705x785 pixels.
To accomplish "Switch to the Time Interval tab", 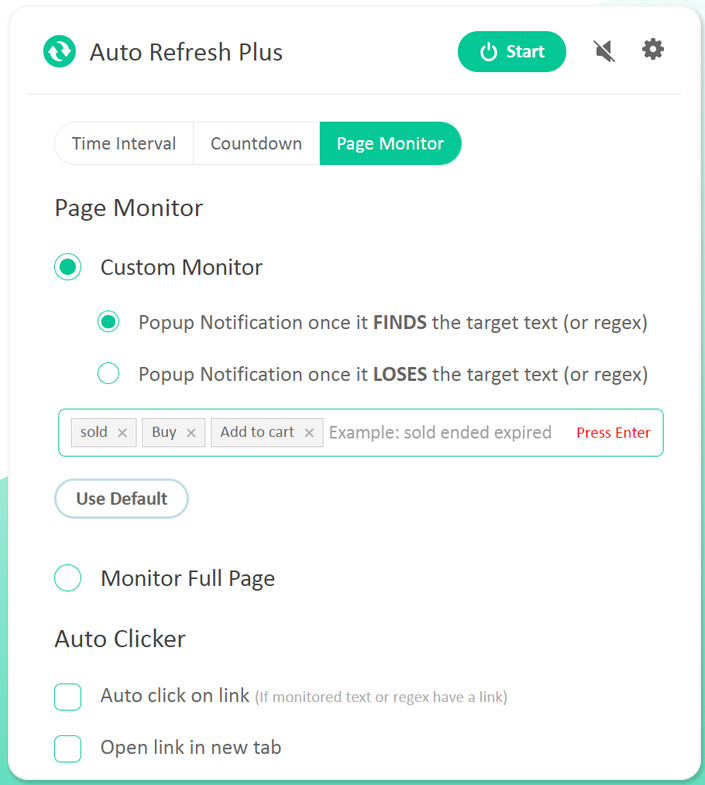I will coord(124,144).
